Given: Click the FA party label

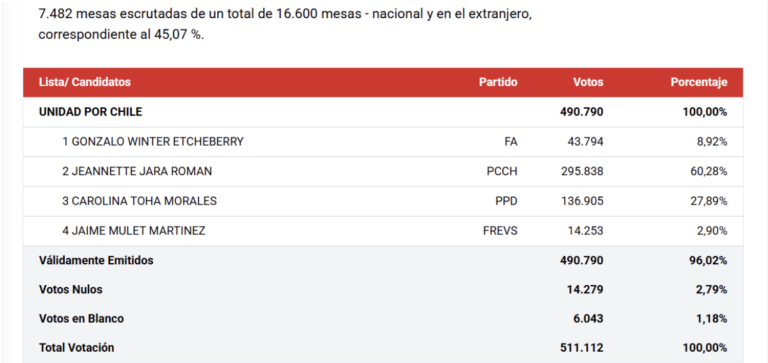Looking at the screenshot, I should (510, 142).
